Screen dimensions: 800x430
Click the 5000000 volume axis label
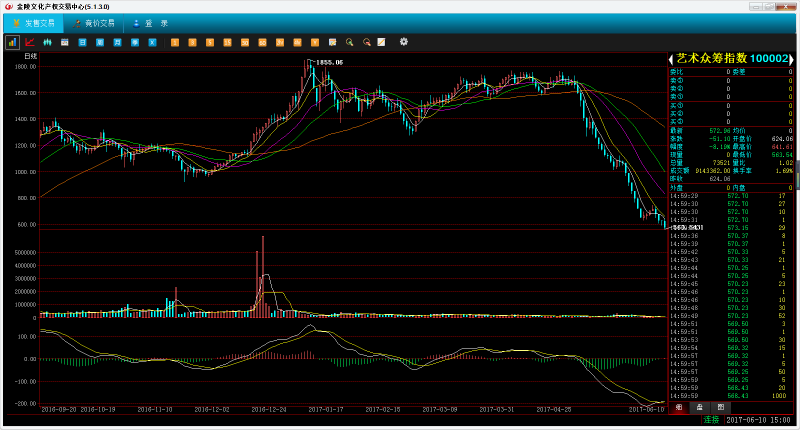tap(26, 253)
